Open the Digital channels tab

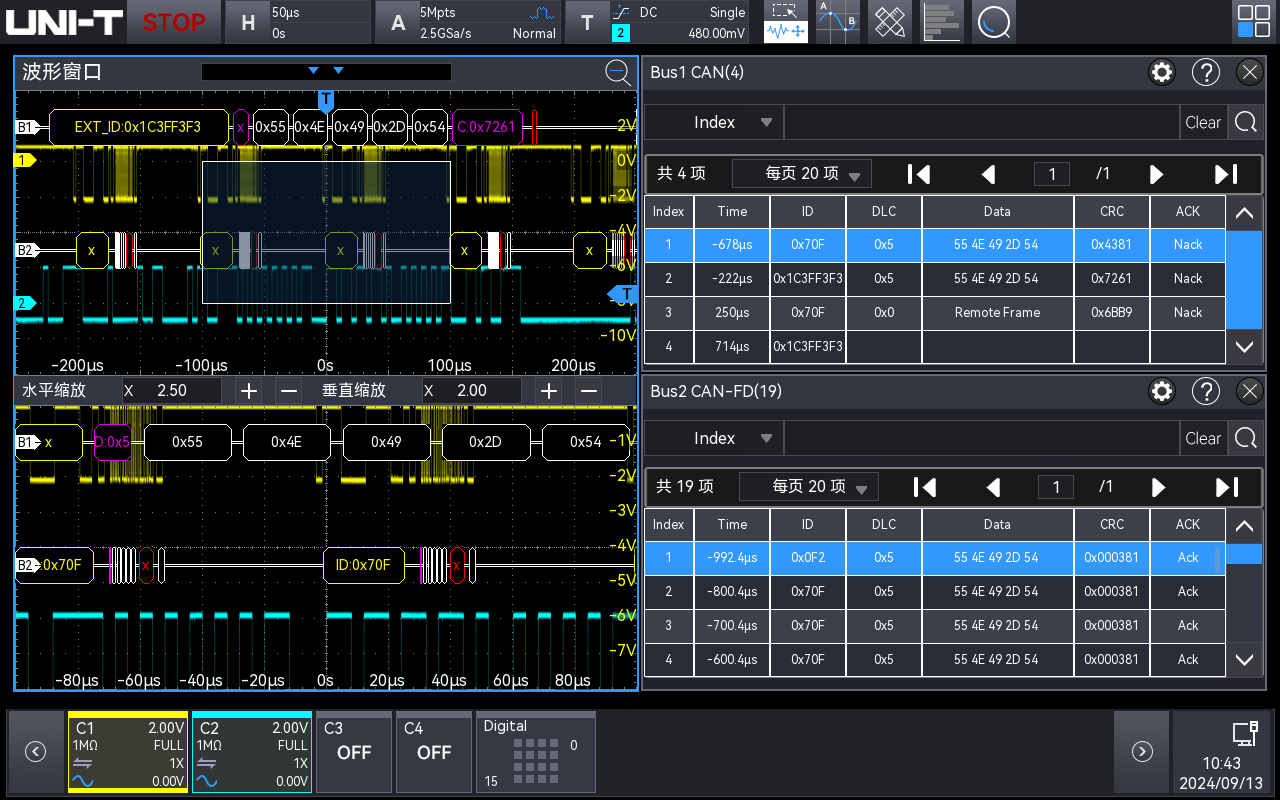pos(535,752)
